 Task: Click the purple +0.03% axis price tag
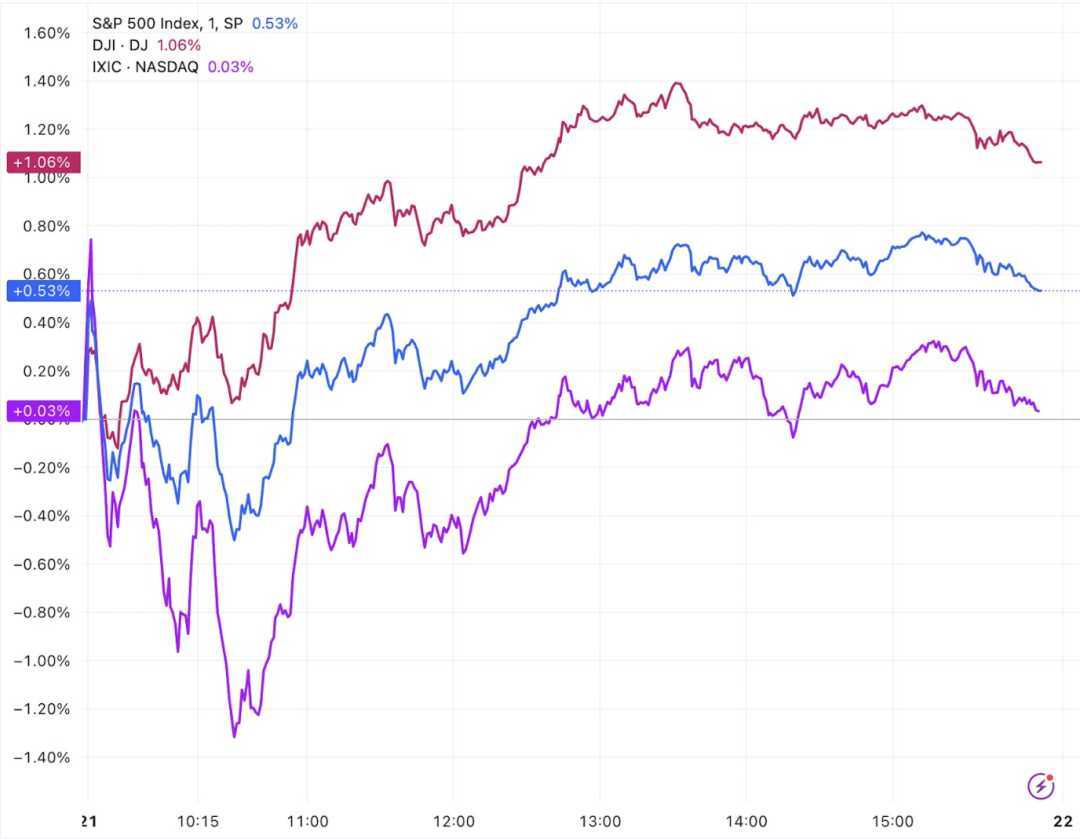pos(42,410)
